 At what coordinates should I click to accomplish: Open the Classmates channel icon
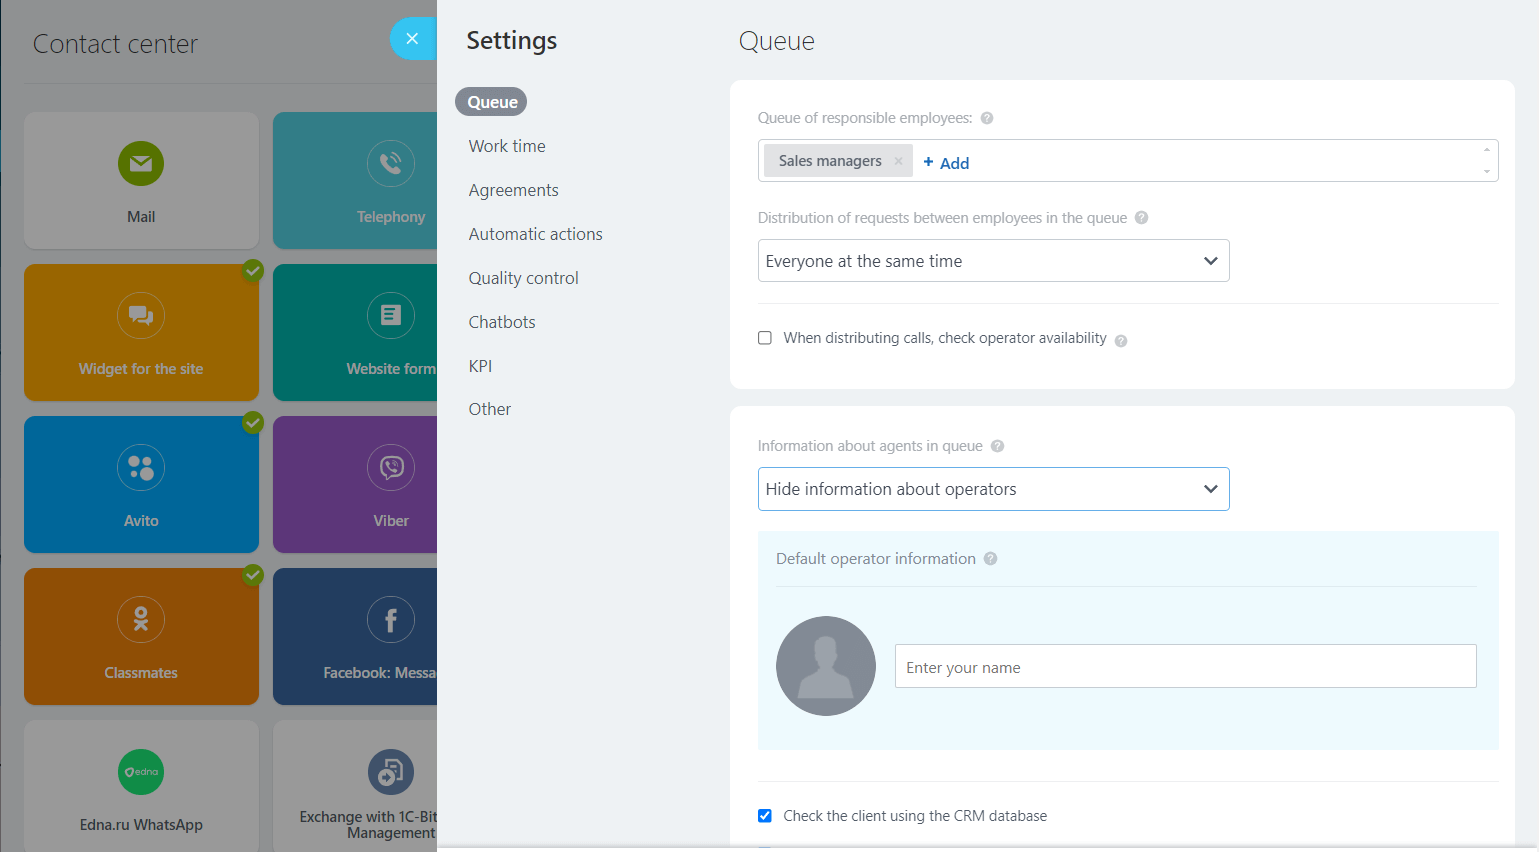[141, 620]
